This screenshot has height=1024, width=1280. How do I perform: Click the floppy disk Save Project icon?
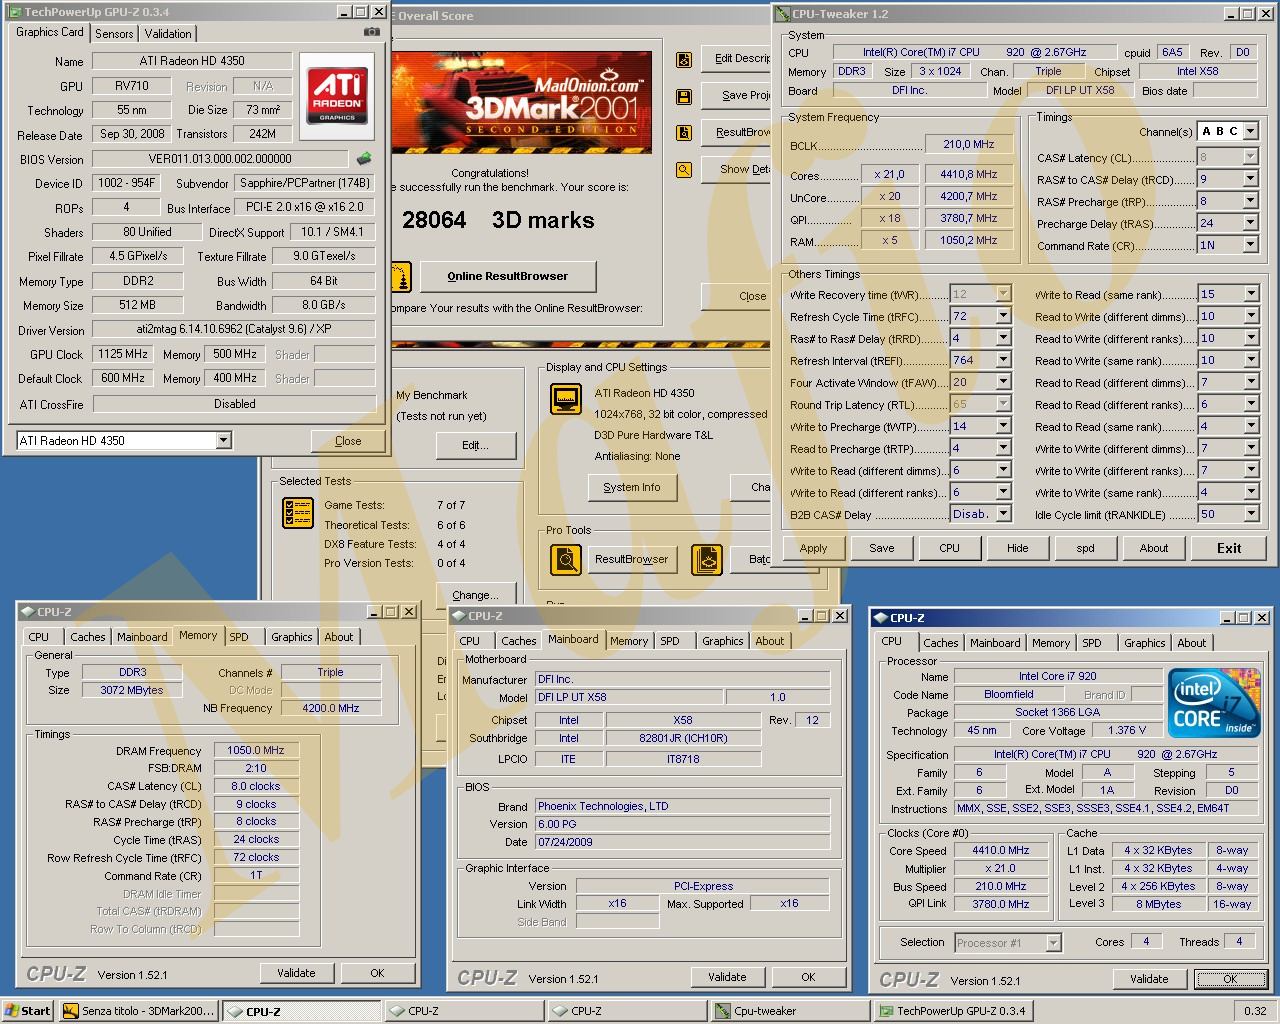click(684, 97)
